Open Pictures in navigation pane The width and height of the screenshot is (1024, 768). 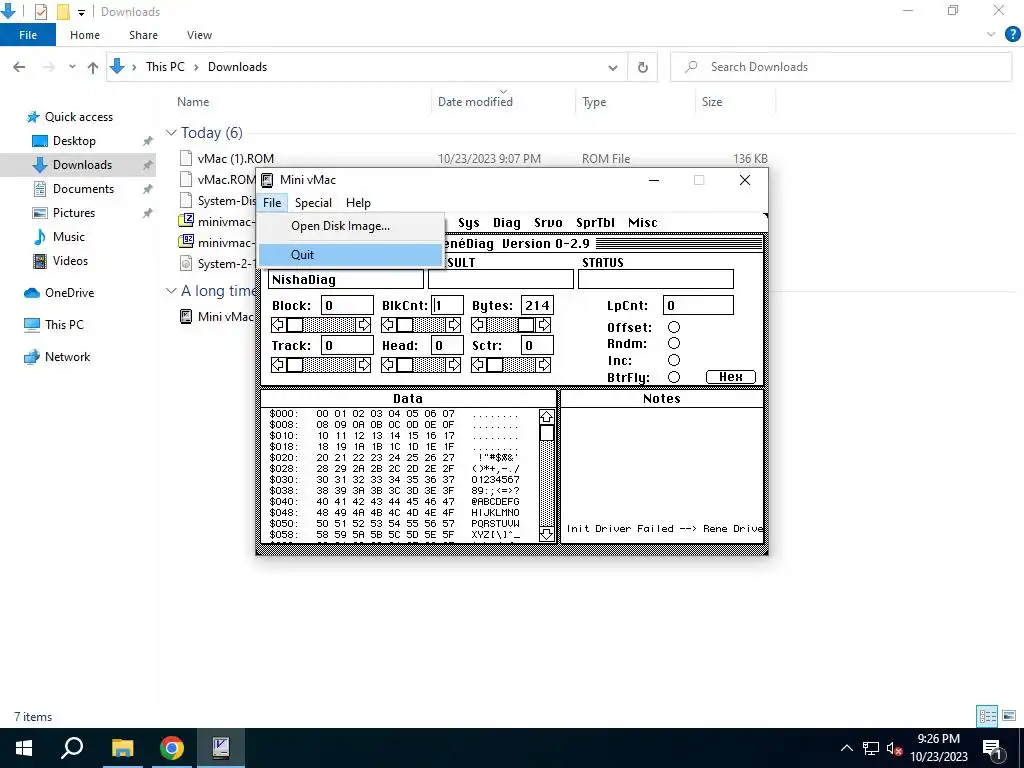click(x=73, y=213)
